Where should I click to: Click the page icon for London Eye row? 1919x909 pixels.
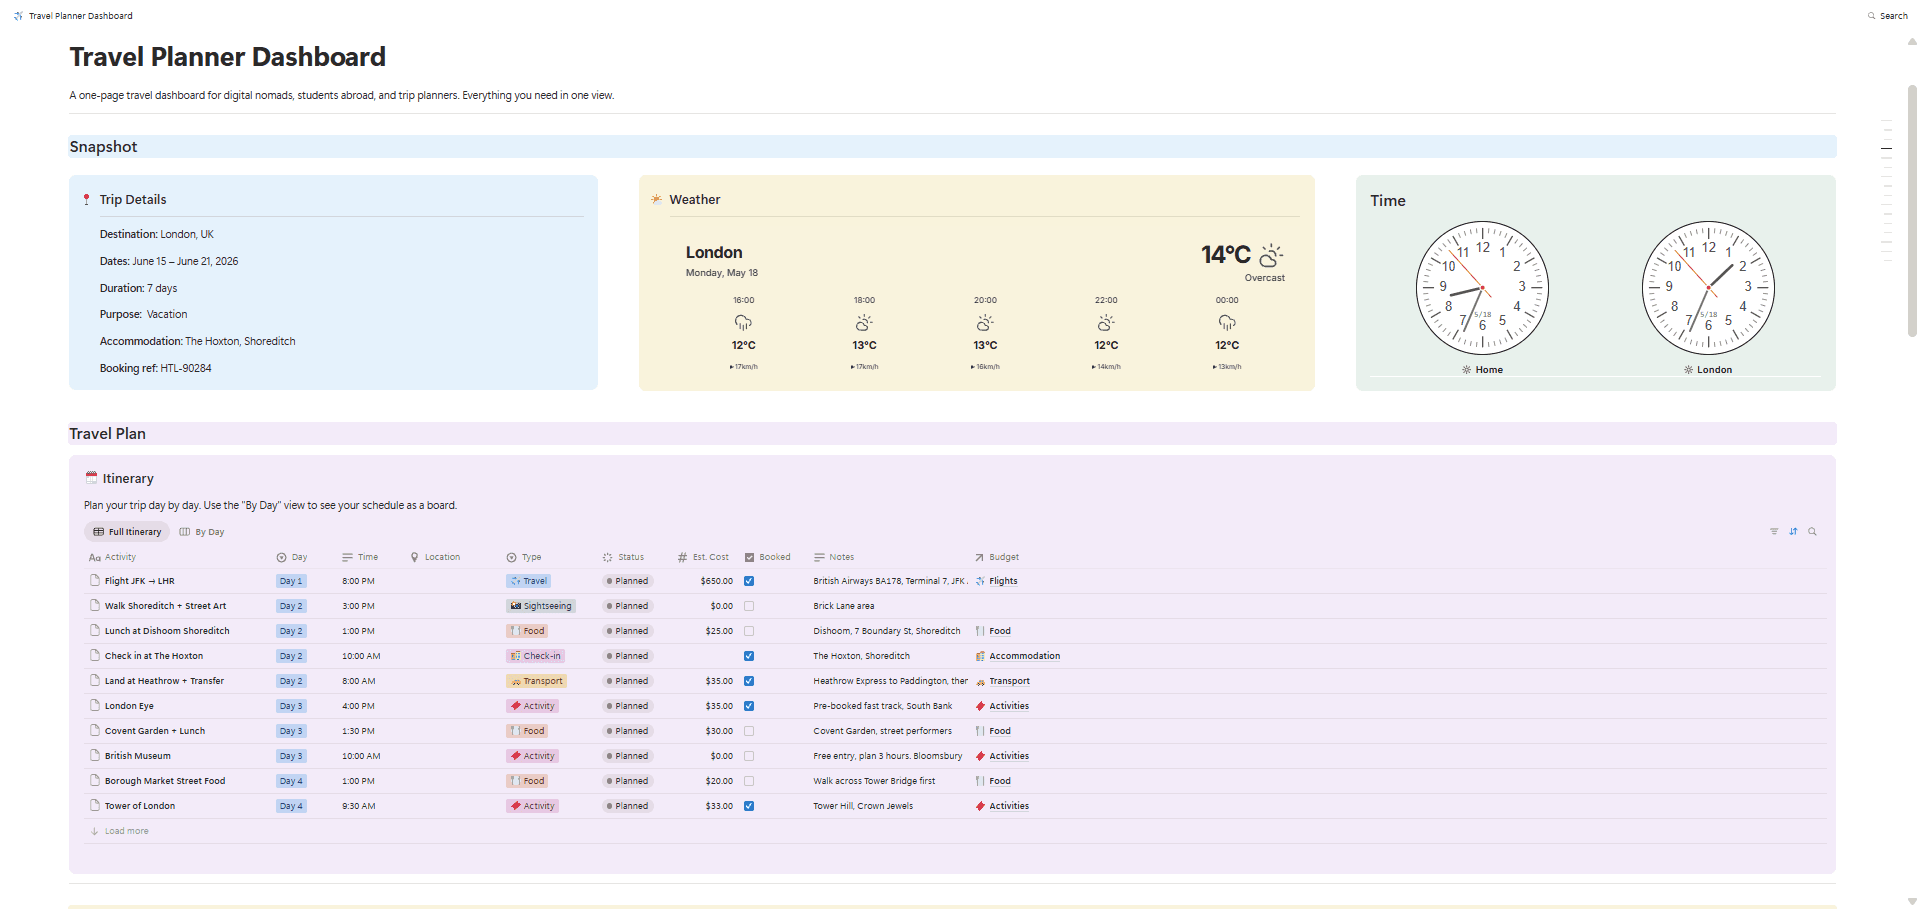tap(95, 706)
